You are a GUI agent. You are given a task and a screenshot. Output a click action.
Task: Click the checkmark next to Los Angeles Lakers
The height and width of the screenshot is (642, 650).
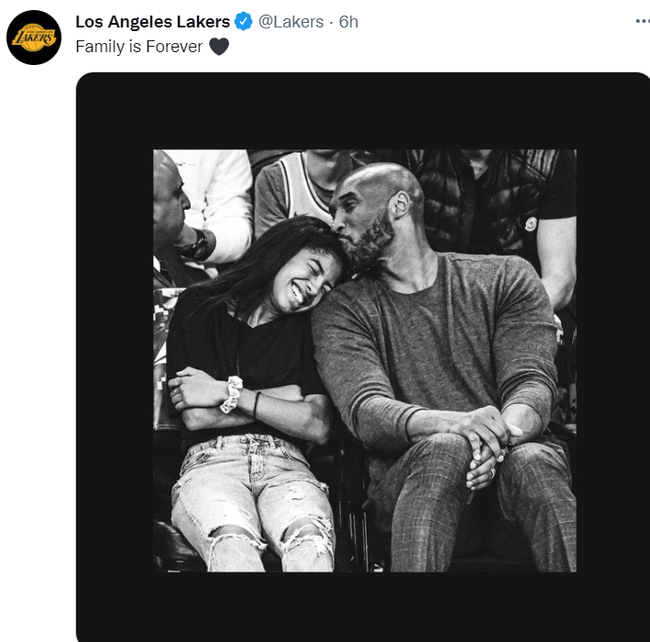(243, 22)
